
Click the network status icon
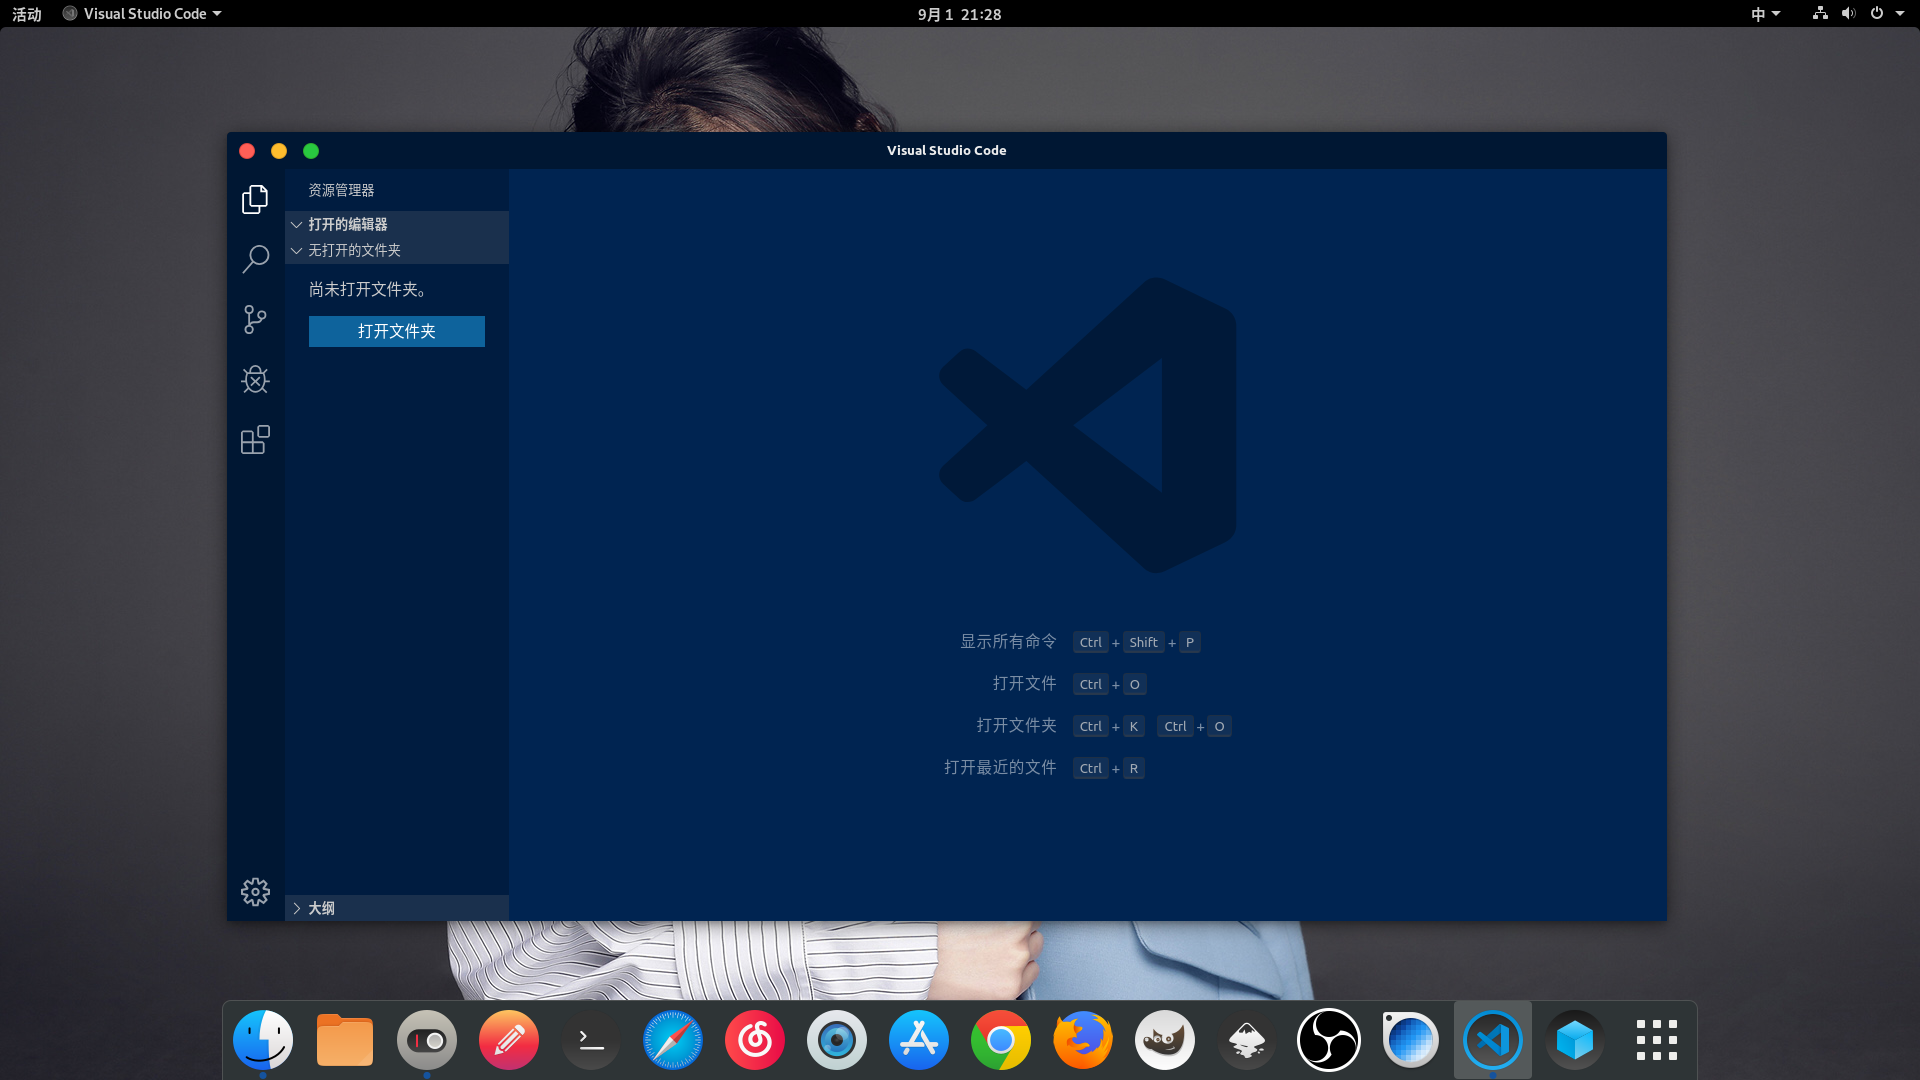(x=1820, y=13)
